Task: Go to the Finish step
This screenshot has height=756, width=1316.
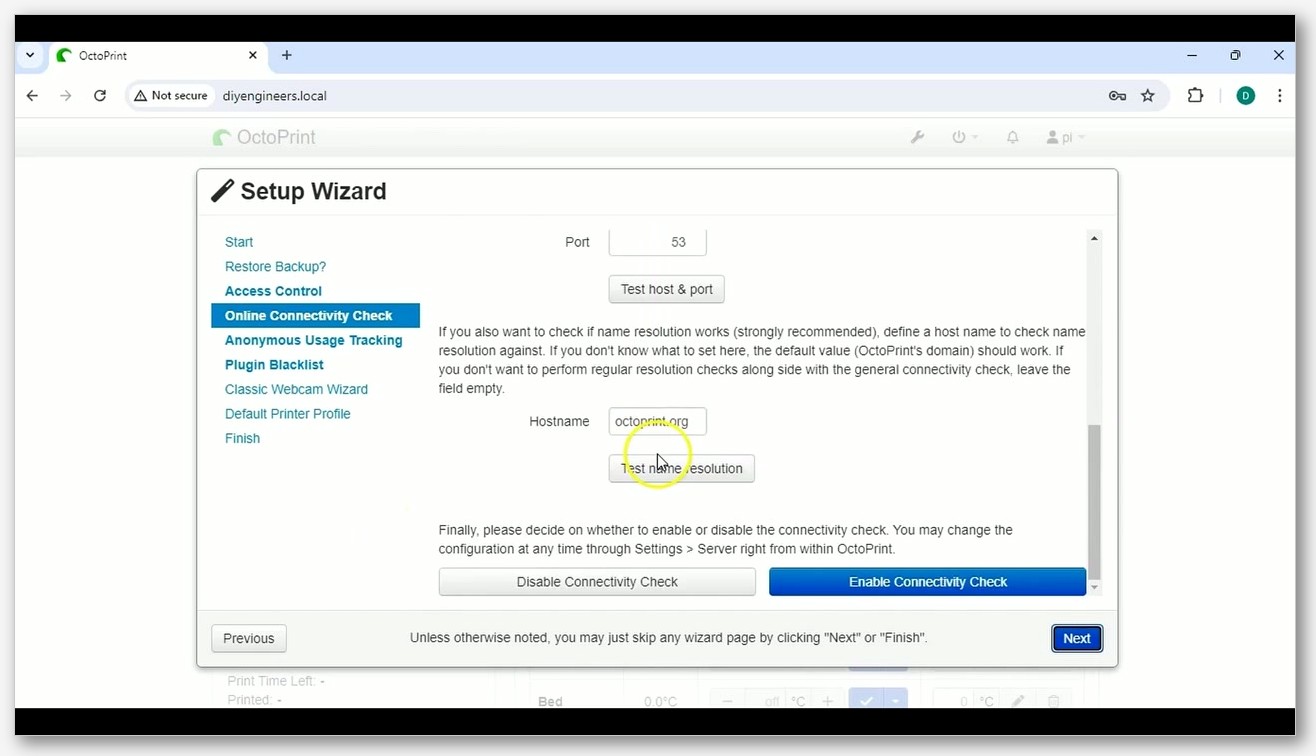Action: (242, 438)
